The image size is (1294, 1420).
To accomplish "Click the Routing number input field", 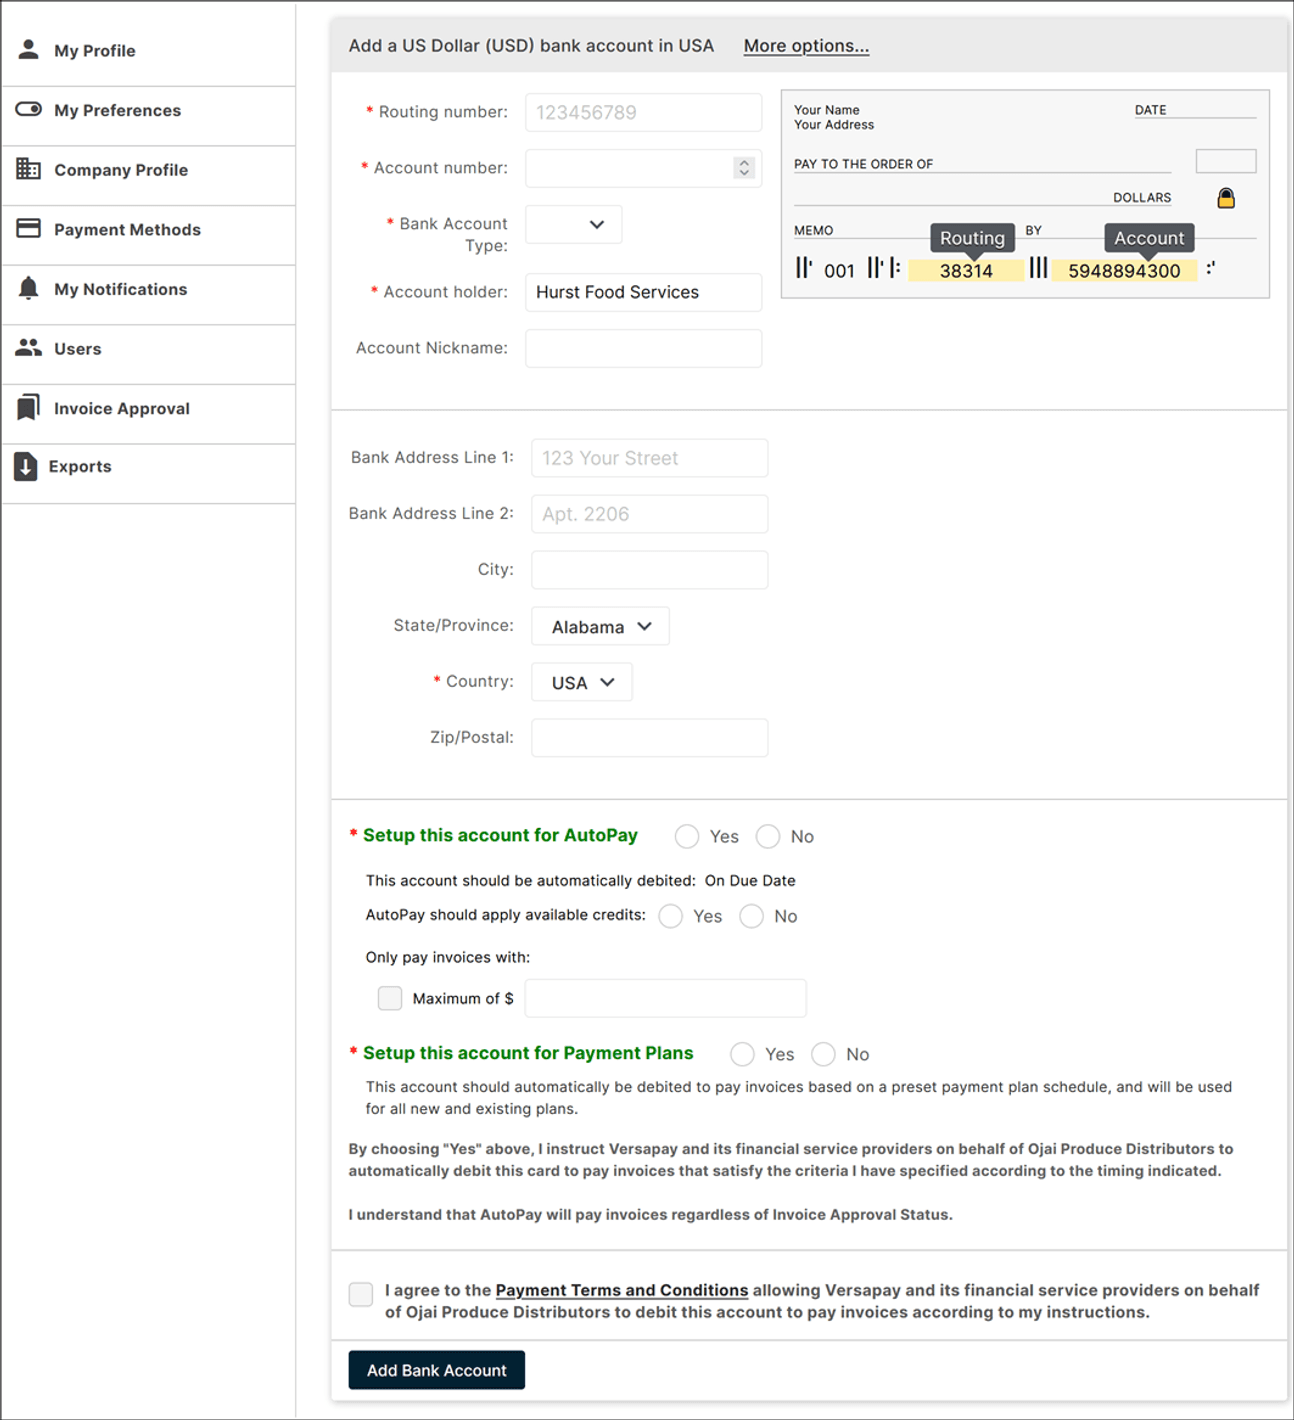I will point(644,112).
